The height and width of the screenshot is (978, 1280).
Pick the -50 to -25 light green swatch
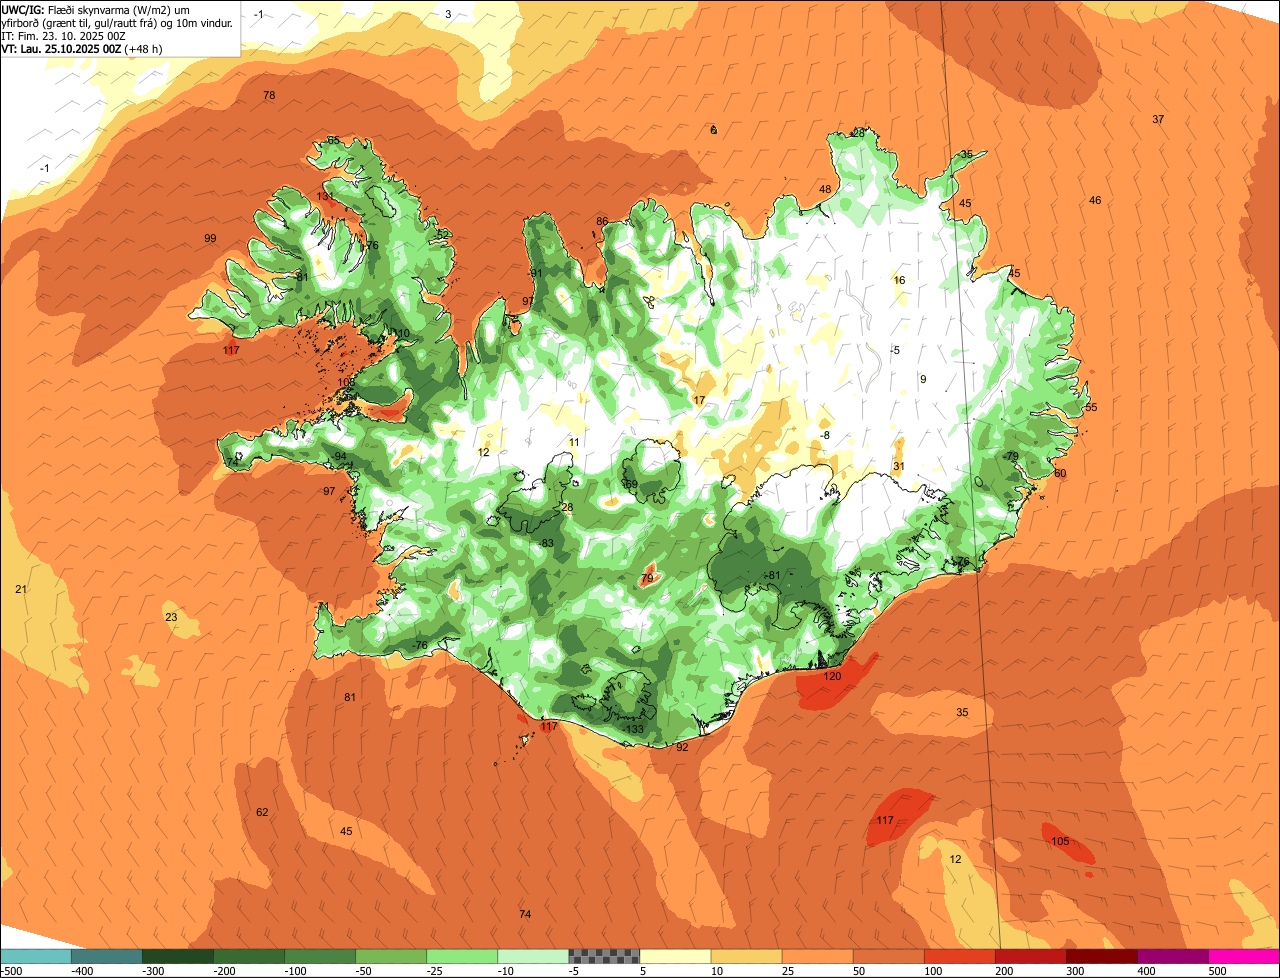click(x=391, y=956)
